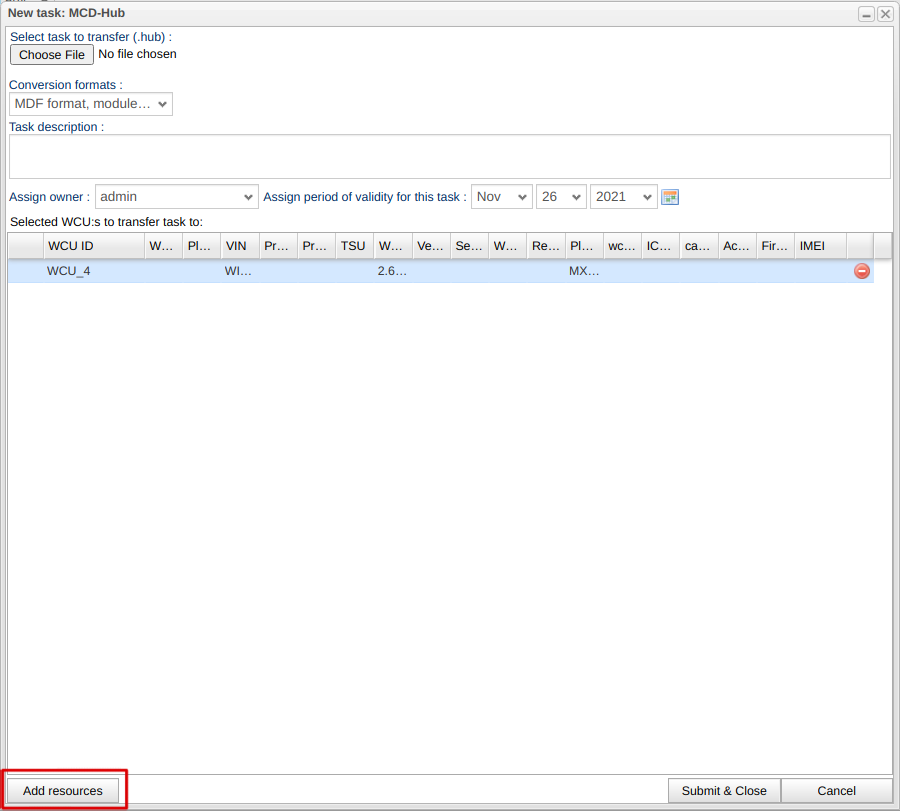Cancel the new task dialog
The height and width of the screenshot is (811, 900).
836,791
